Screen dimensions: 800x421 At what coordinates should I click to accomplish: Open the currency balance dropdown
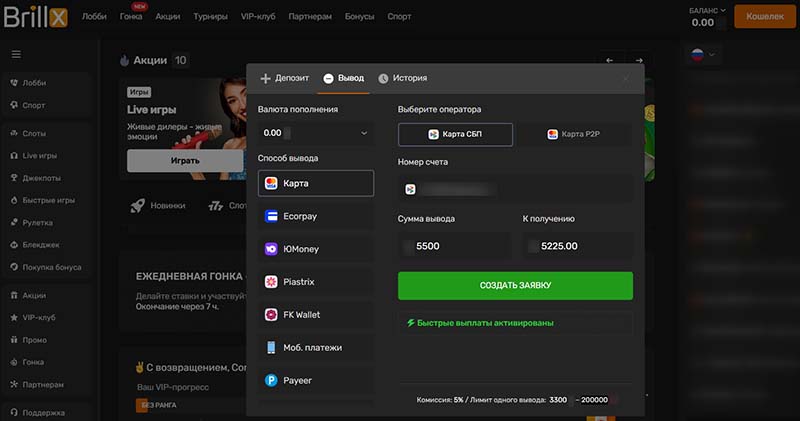pos(315,132)
